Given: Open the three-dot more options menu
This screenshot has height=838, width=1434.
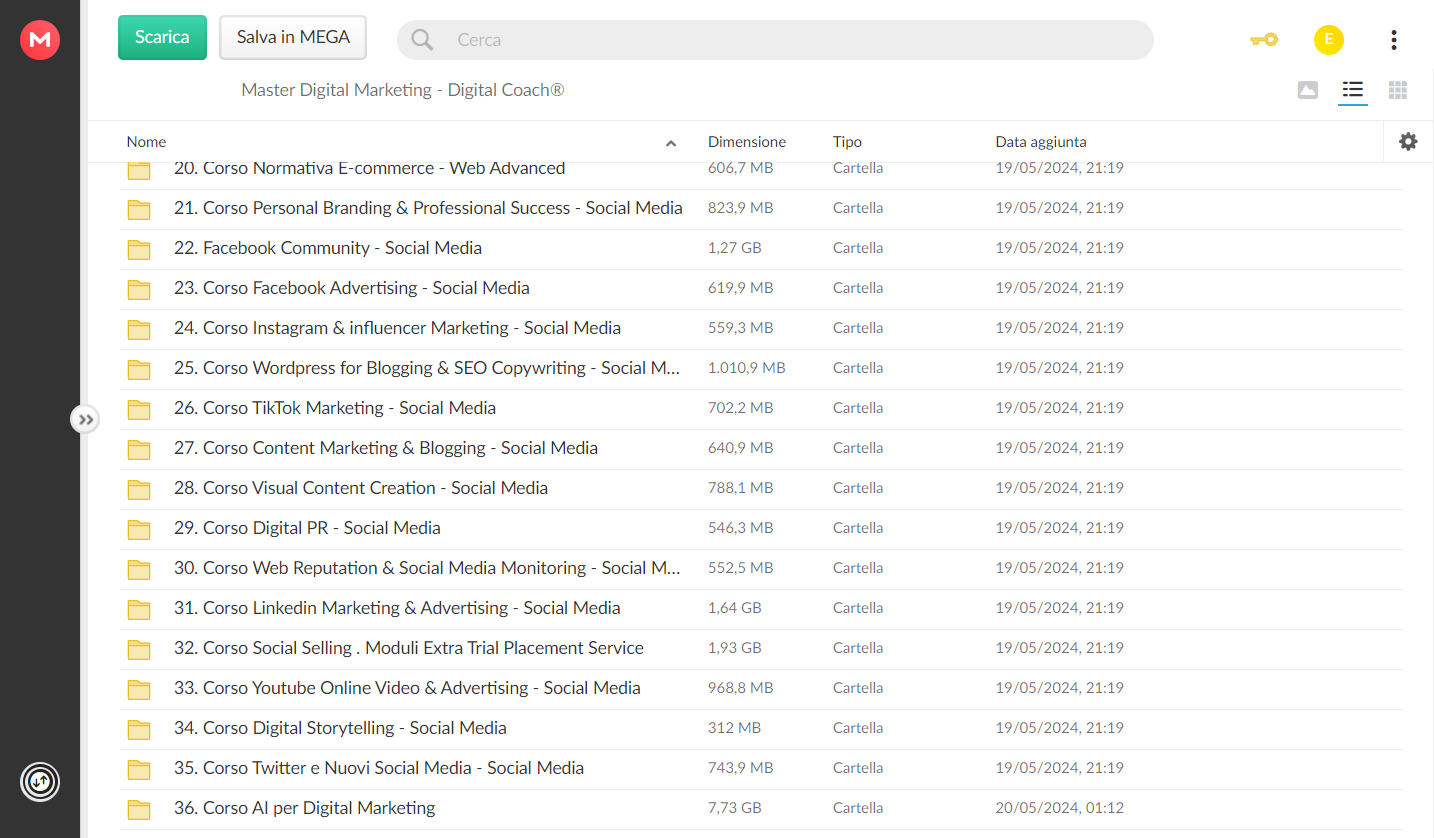Looking at the screenshot, I should (x=1394, y=40).
